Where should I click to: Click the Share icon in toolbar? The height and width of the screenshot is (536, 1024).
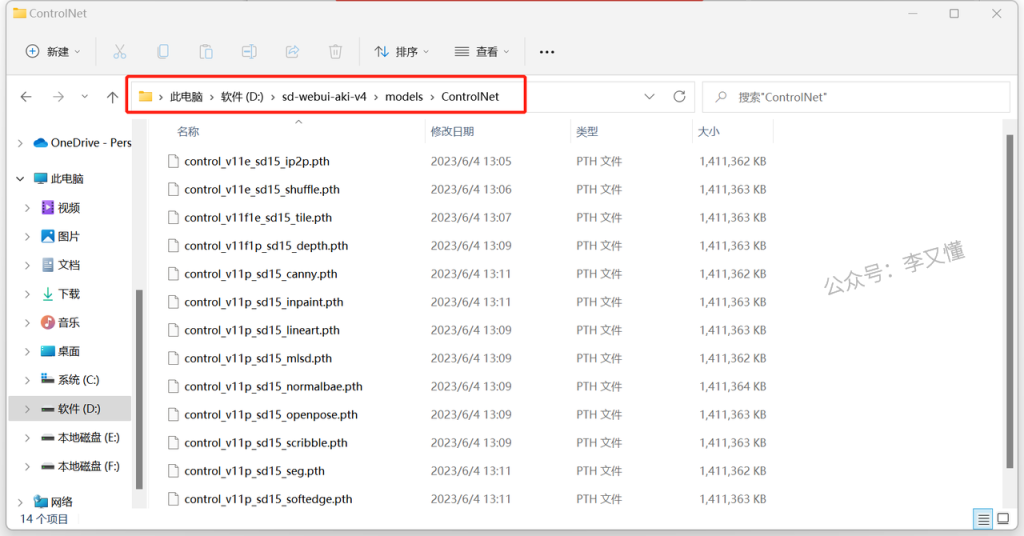tap(292, 52)
